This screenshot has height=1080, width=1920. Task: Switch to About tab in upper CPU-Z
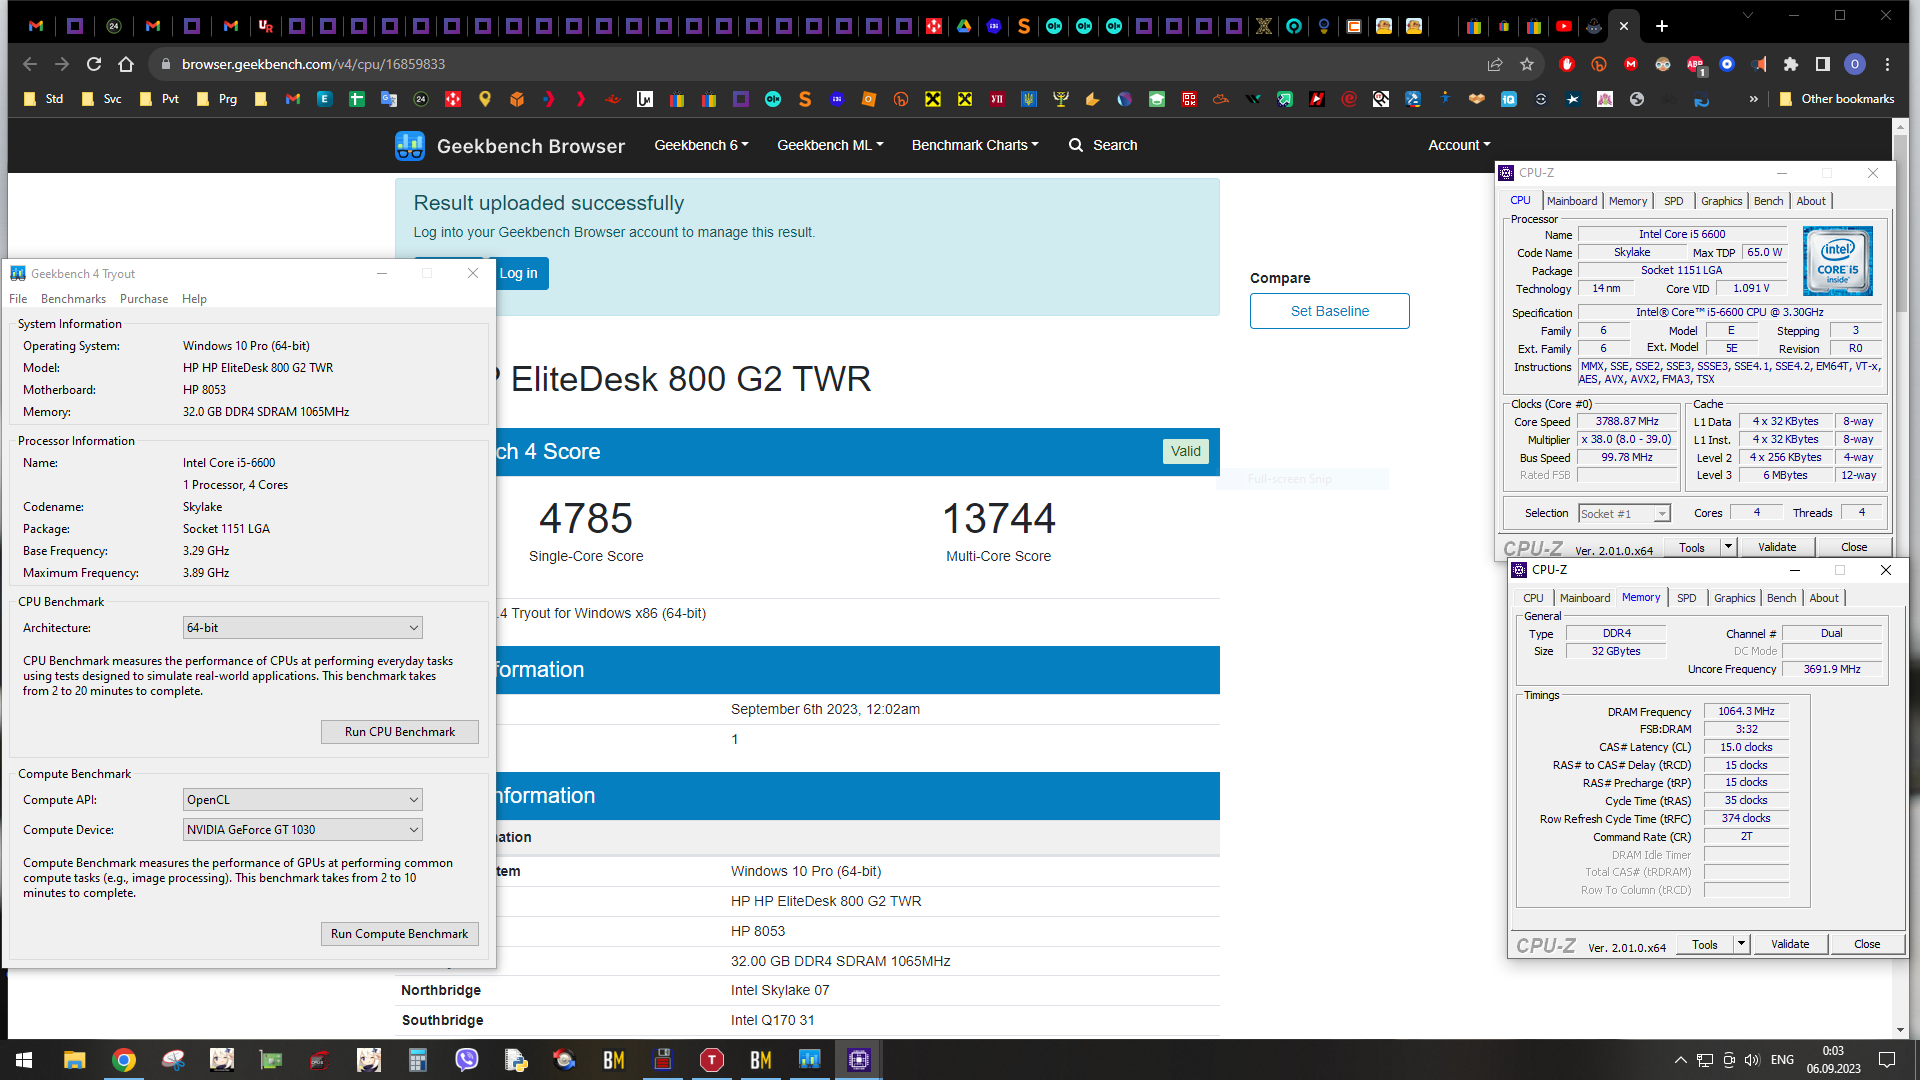tap(1811, 201)
